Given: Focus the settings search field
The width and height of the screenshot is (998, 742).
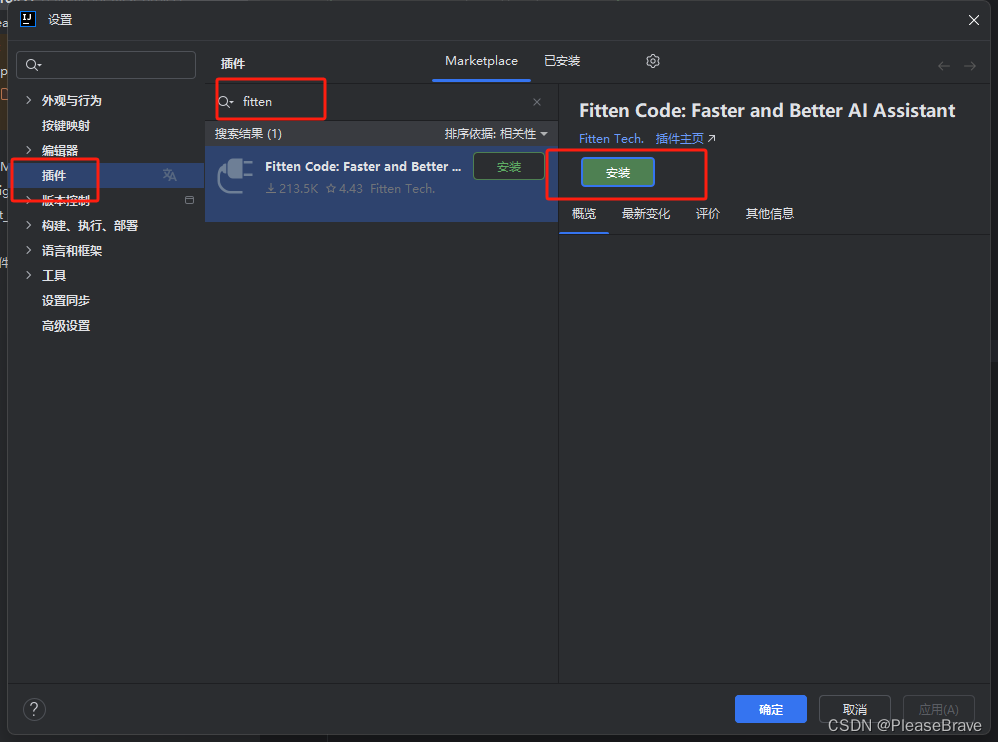Looking at the screenshot, I should 106,65.
